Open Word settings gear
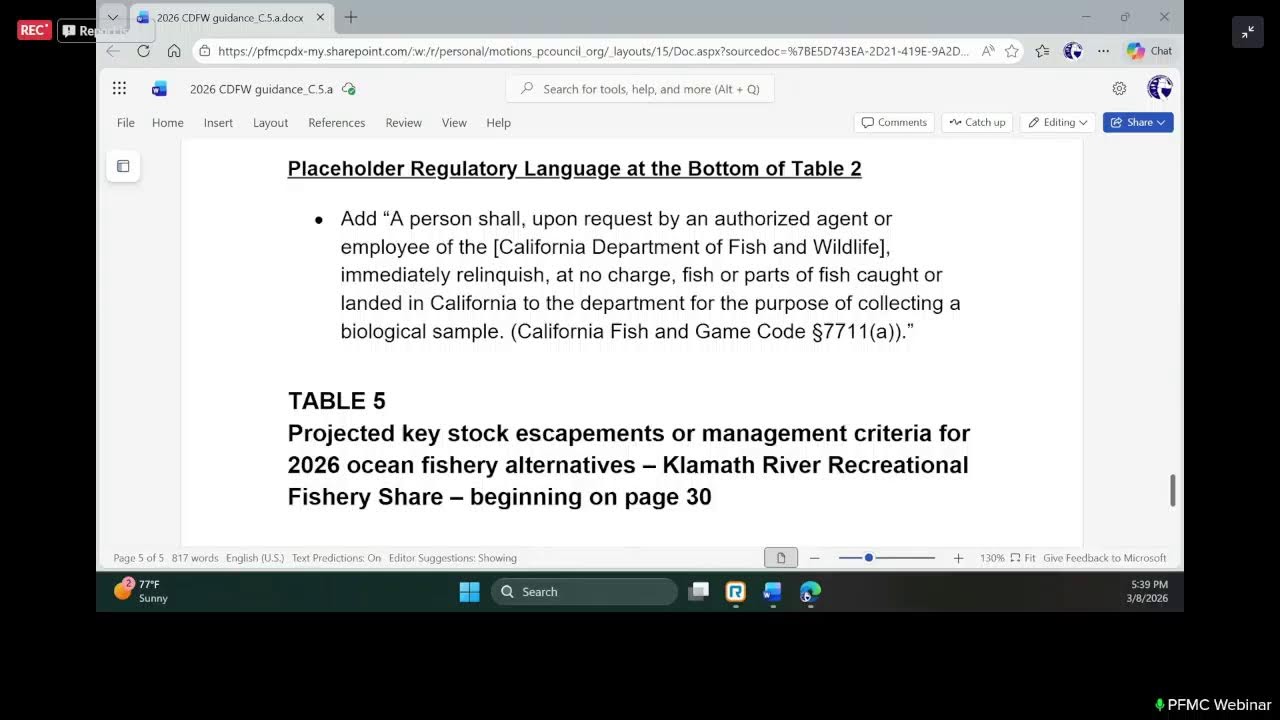Viewport: 1280px width, 720px height. pos(1119,88)
